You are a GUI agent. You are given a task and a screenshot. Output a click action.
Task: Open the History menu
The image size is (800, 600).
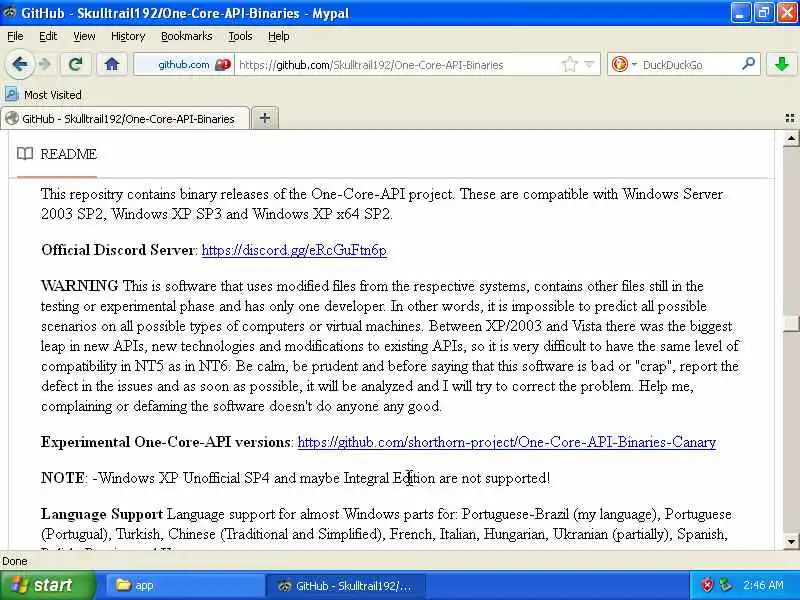click(128, 36)
